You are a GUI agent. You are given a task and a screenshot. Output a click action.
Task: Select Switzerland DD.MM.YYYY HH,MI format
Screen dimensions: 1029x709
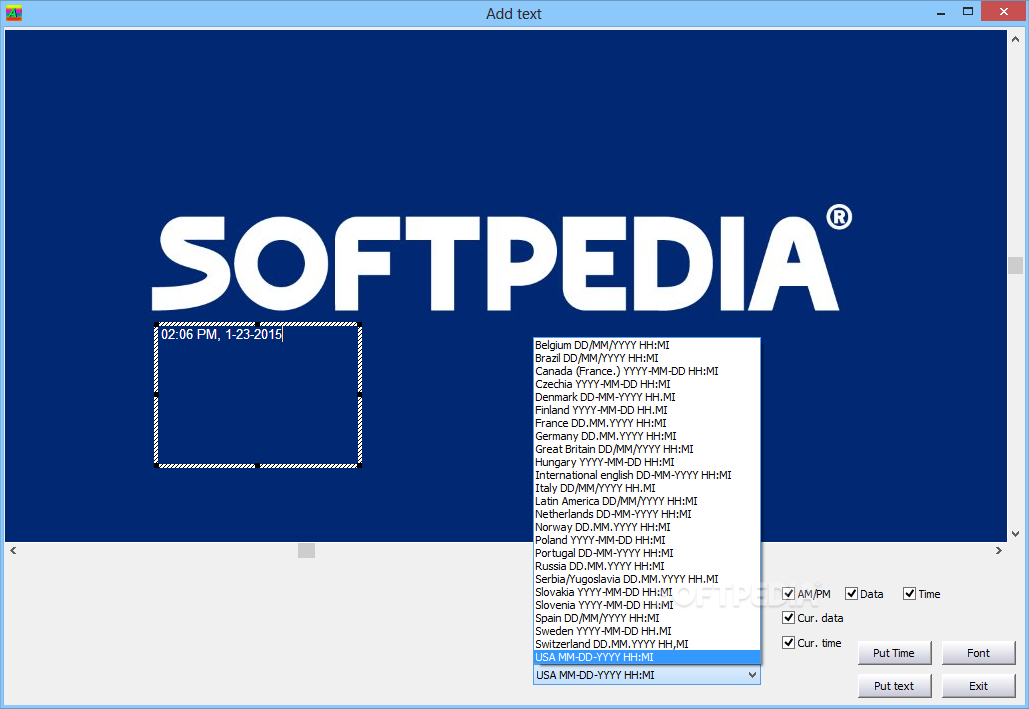(646, 644)
